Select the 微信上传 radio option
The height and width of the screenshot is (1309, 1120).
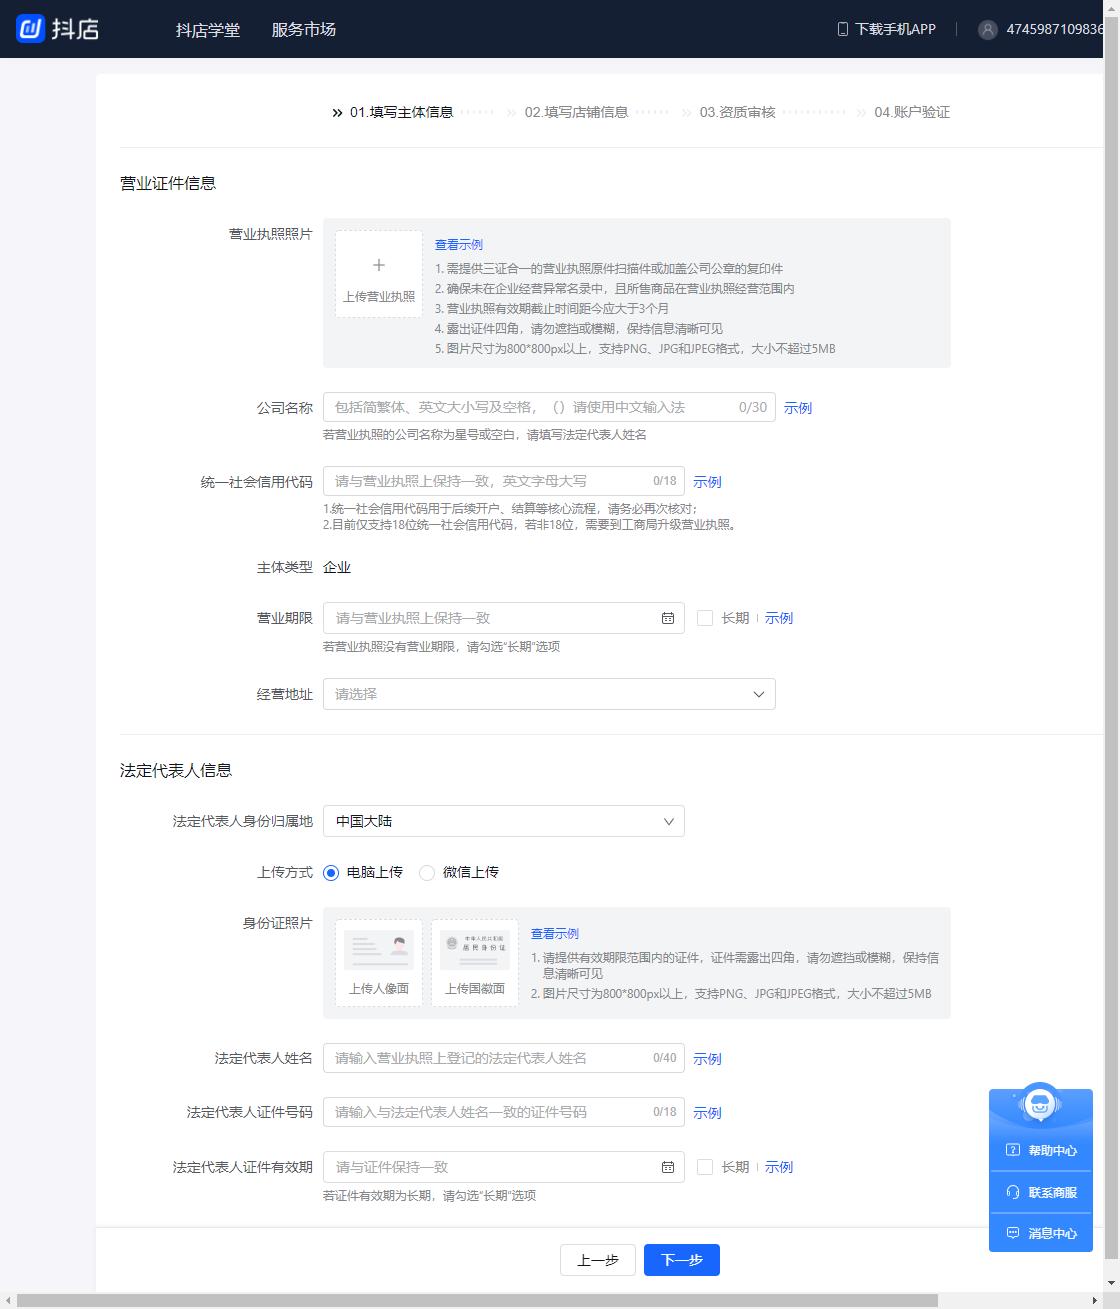[x=427, y=872]
